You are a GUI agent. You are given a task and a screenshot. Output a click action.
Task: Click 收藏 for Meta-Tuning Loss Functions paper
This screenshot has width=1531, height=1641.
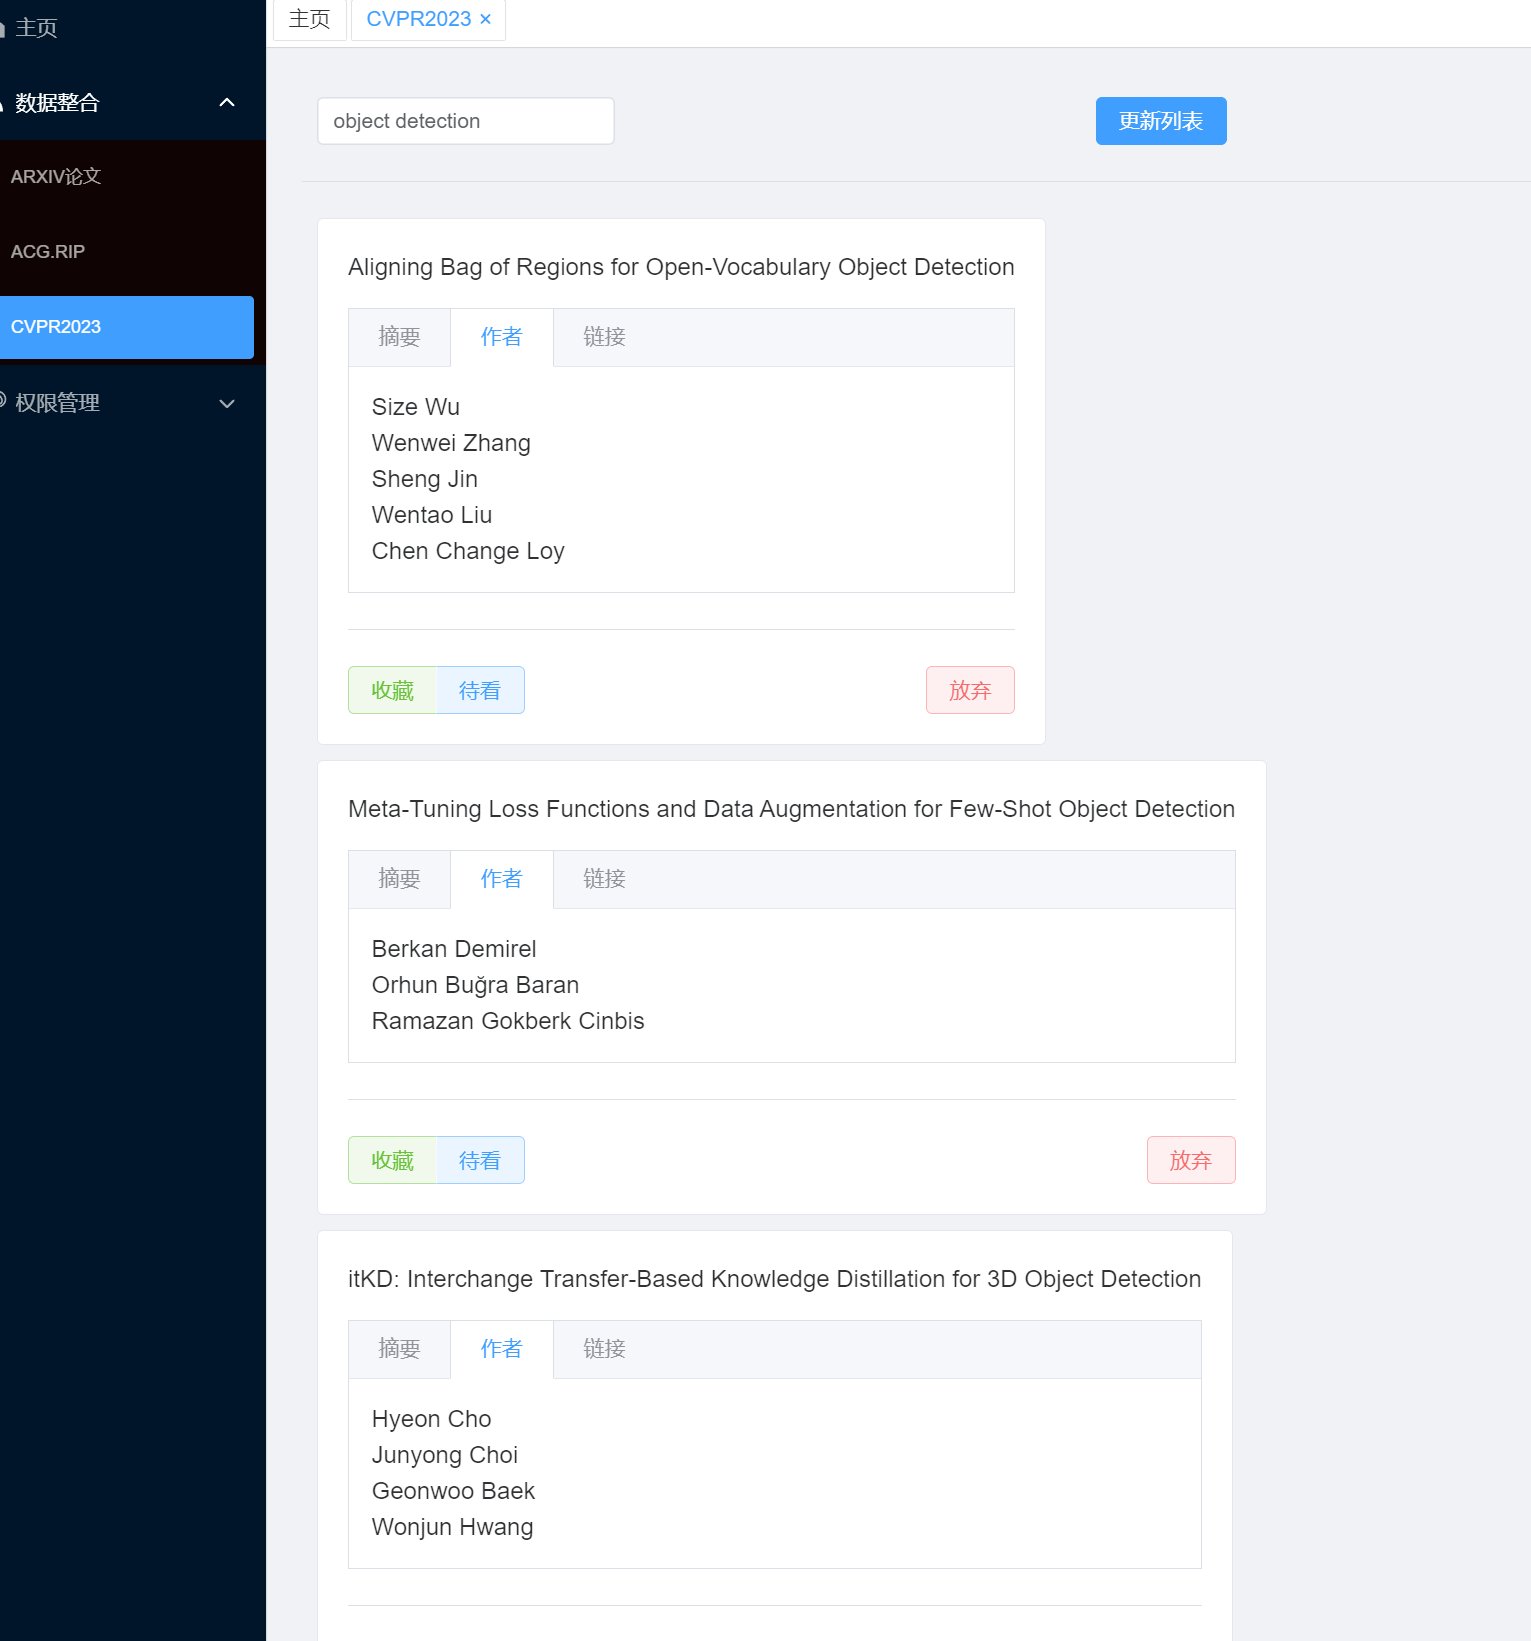[393, 1160]
